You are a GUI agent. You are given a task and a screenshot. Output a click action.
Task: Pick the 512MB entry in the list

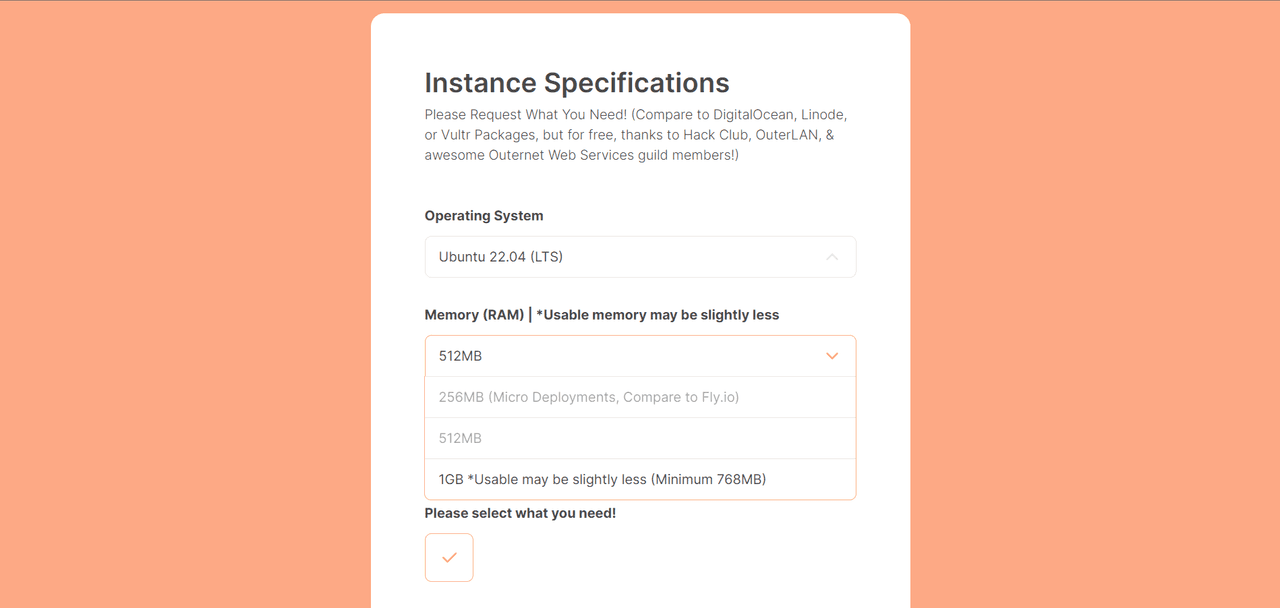pos(460,438)
